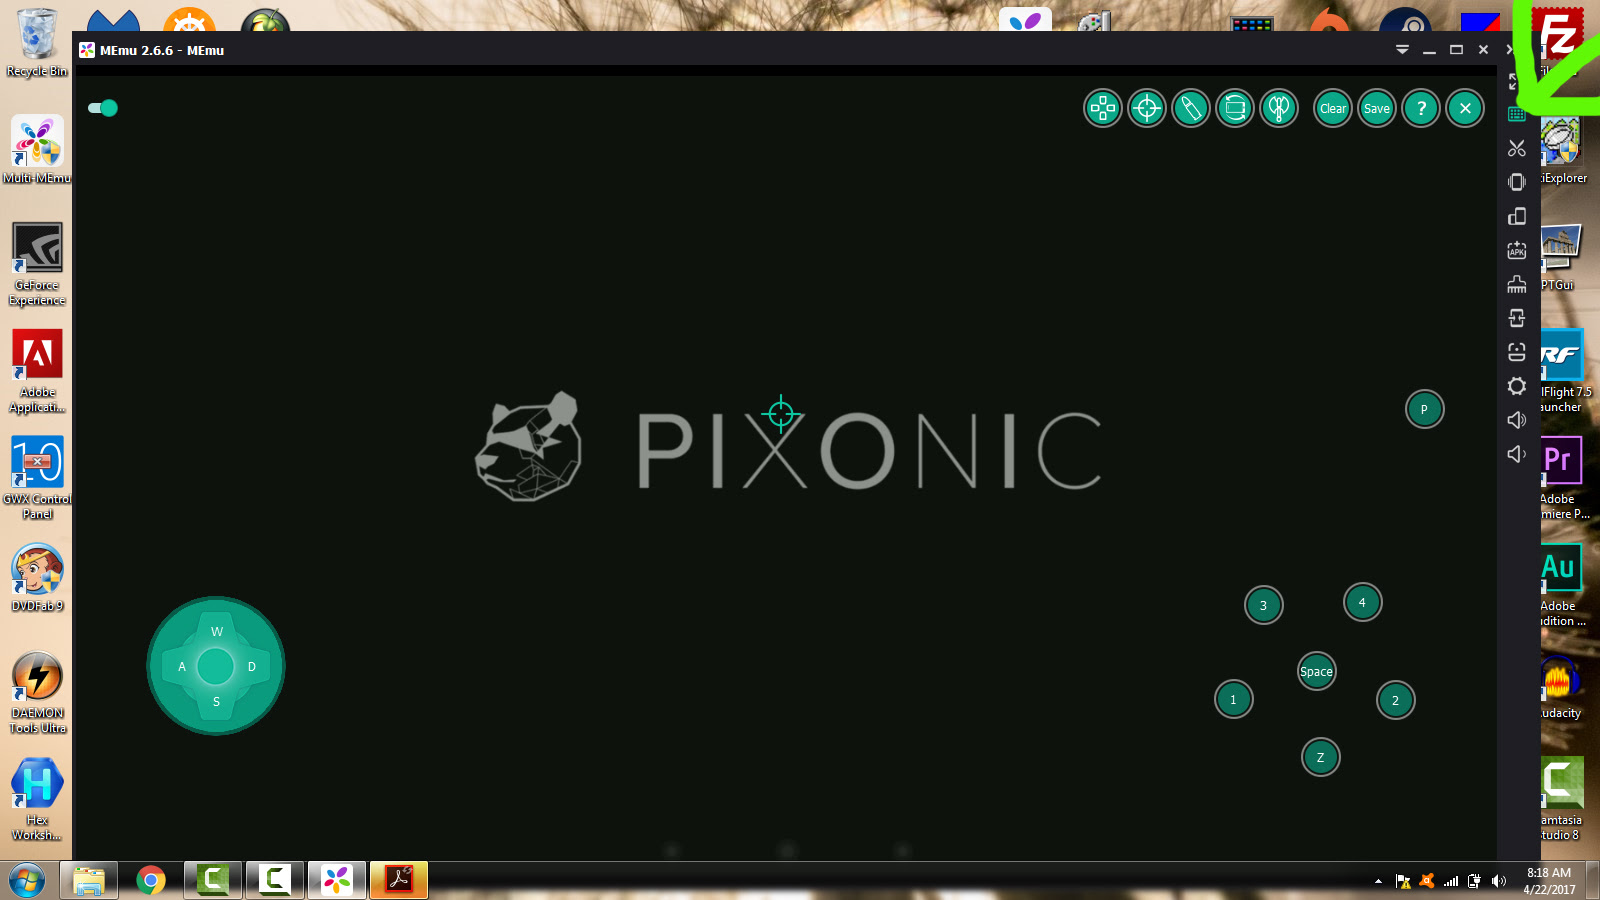
Task: Select the fire/bullet key tool
Action: (1191, 108)
